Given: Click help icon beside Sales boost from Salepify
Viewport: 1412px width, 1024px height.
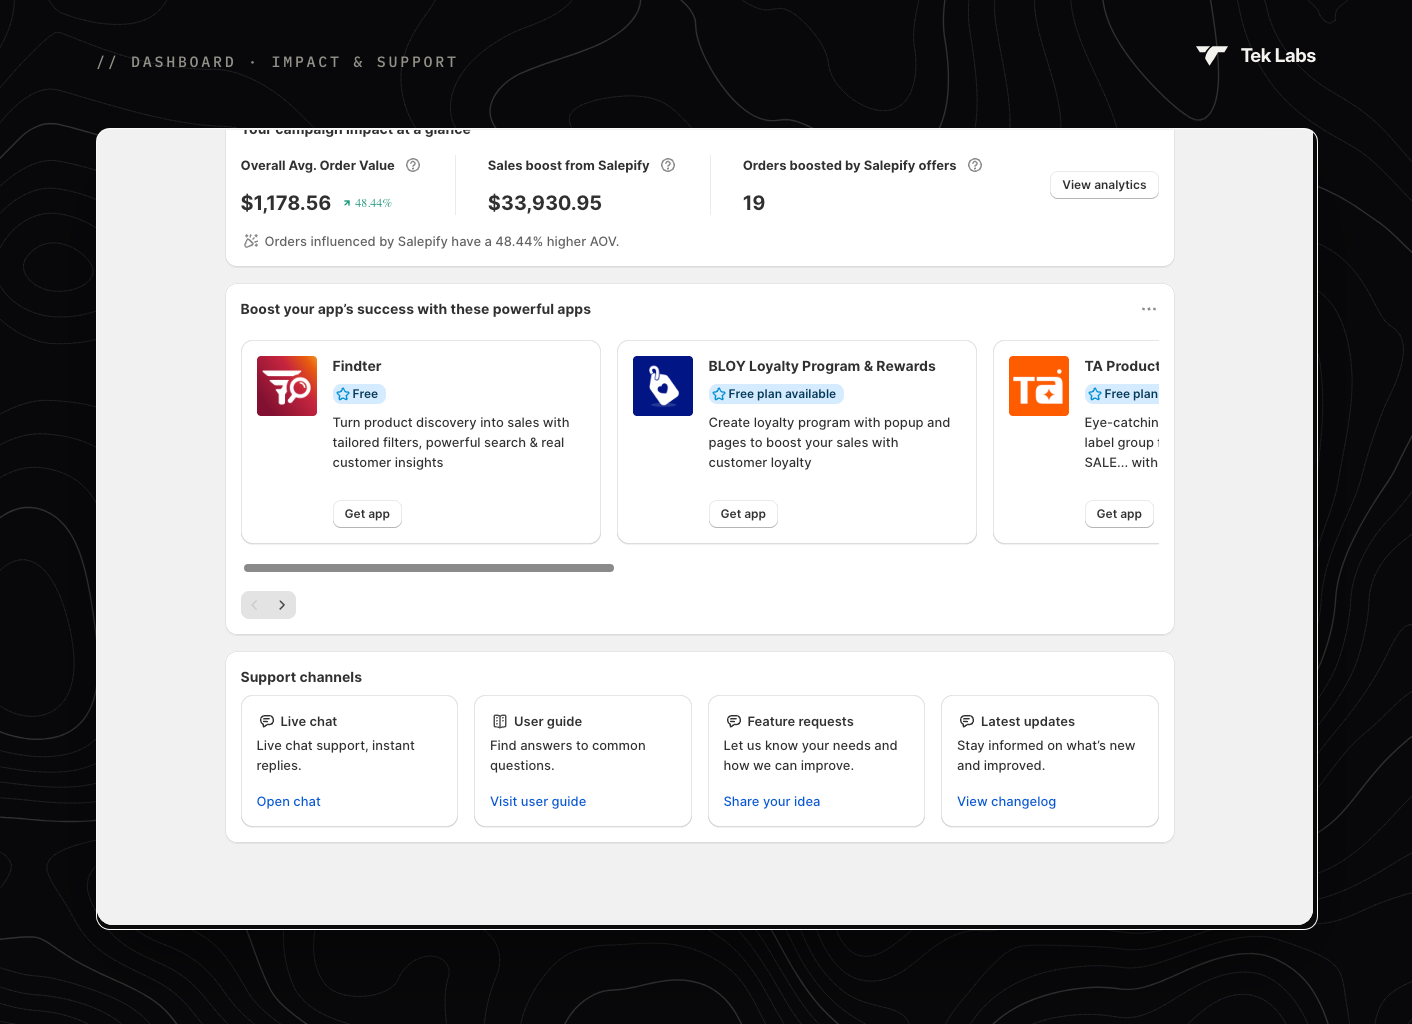Looking at the screenshot, I should tap(668, 165).
